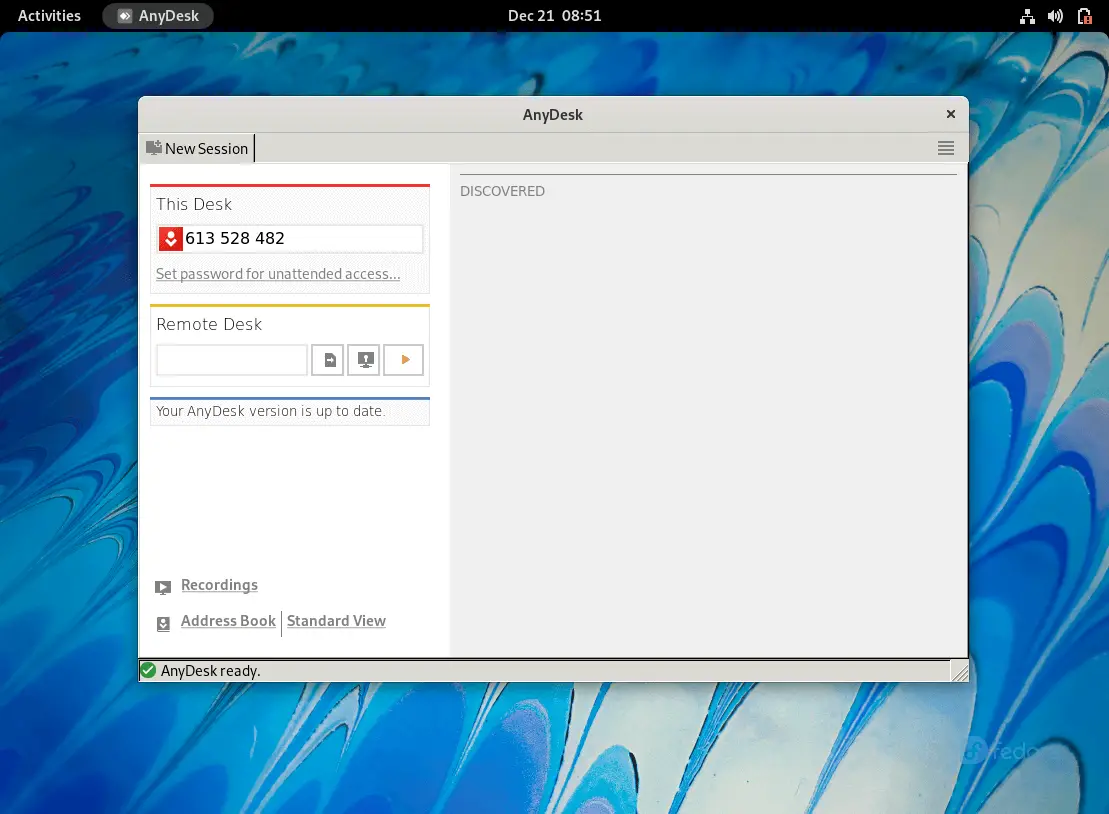This screenshot has height=814, width=1109.
Task: Switch to the New Session tab
Action: (x=197, y=148)
